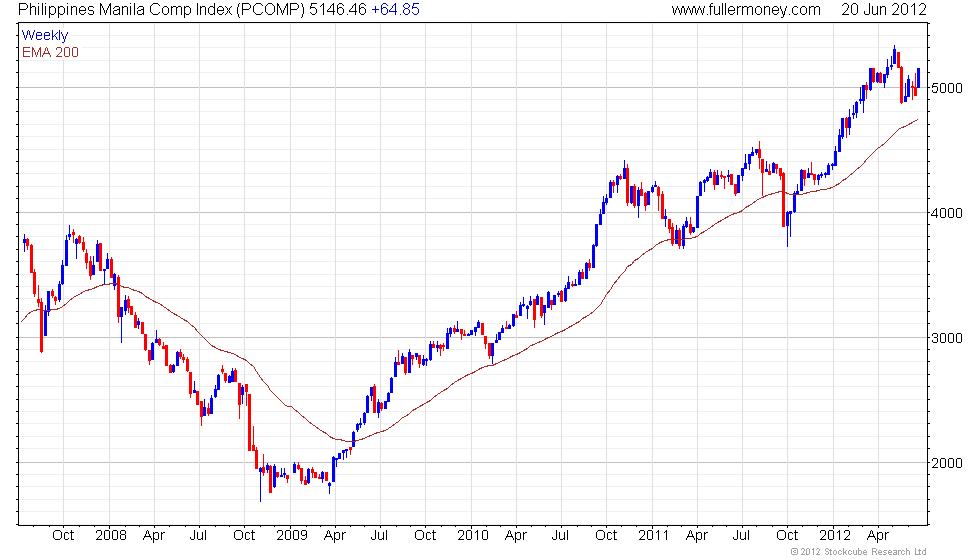Click the 2010 x-axis label
The height and width of the screenshot is (560, 980).
pos(472,536)
